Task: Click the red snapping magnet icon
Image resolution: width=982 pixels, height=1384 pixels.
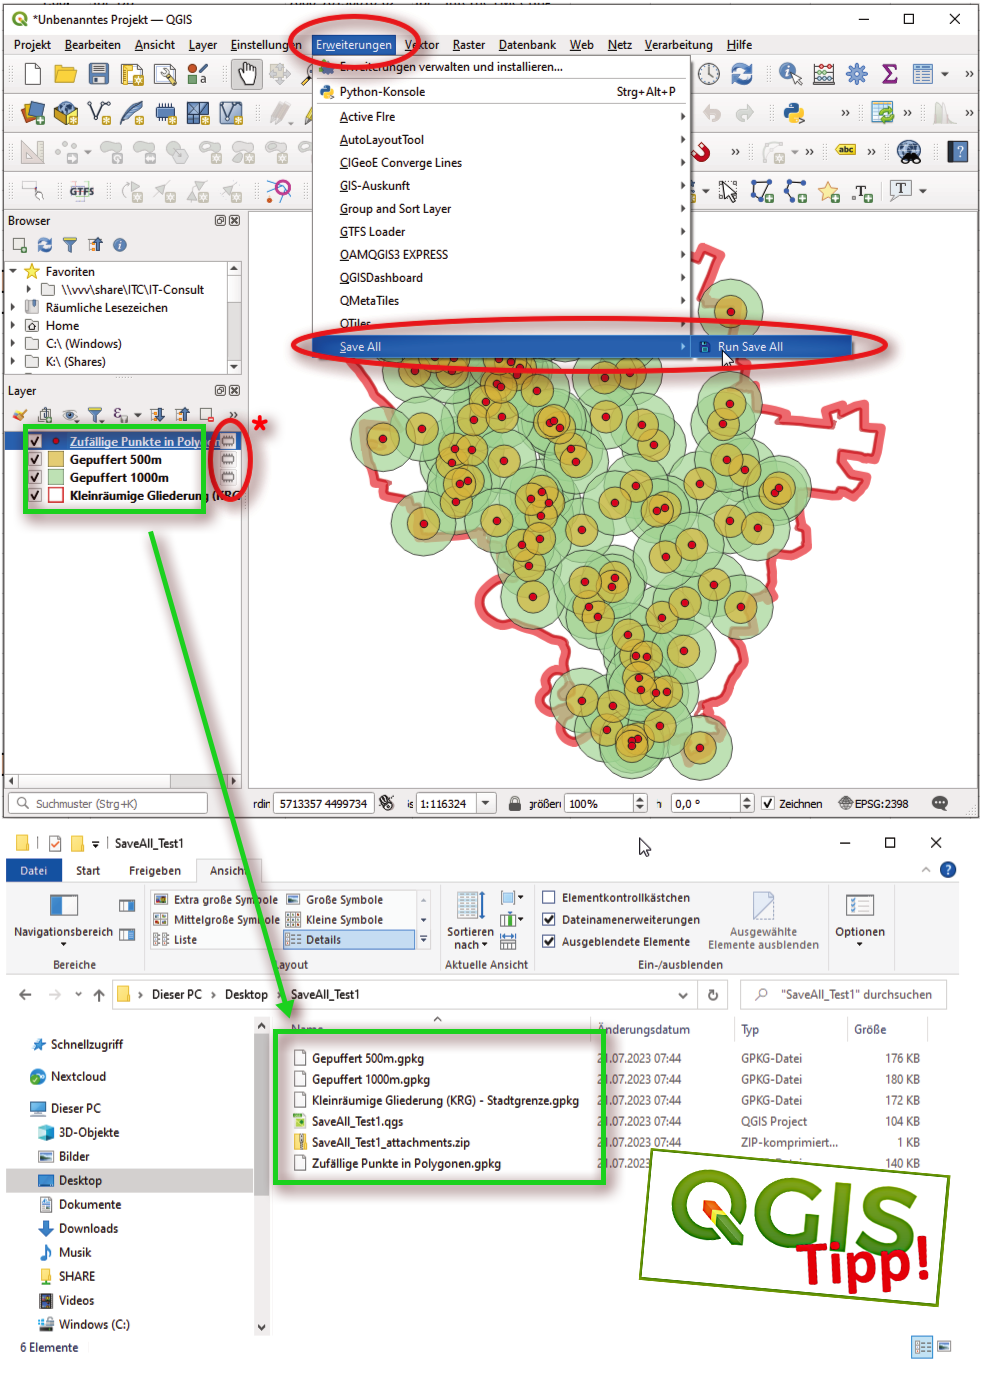Action: 700,152
